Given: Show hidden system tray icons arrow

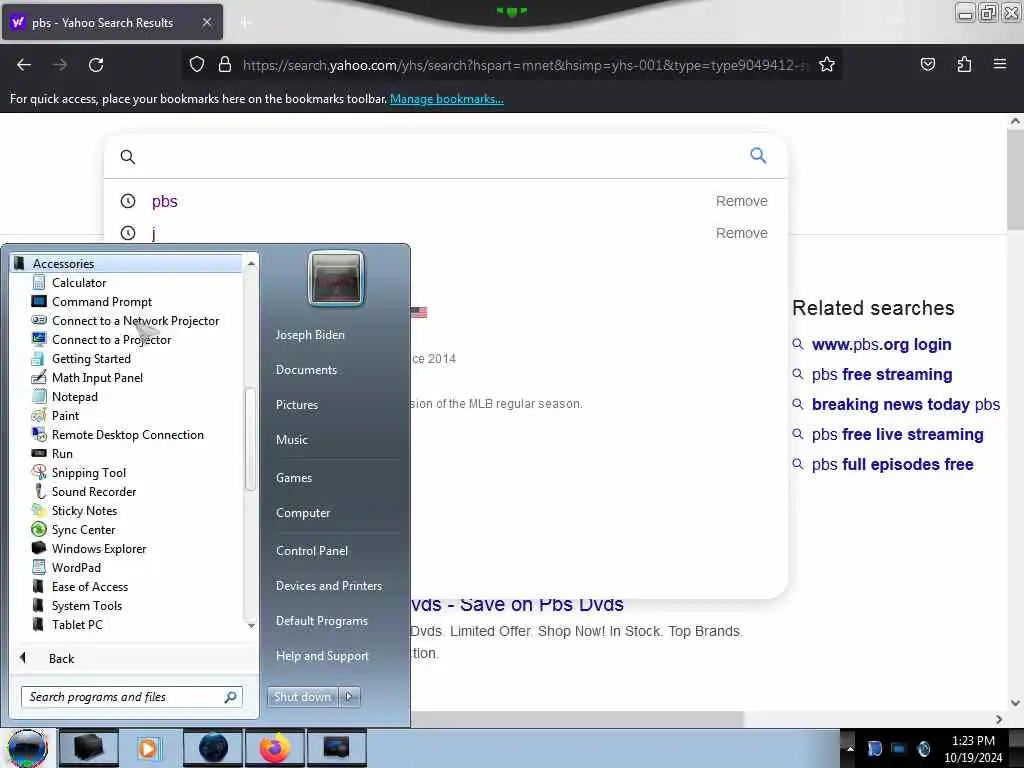Looking at the screenshot, I should click(x=850, y=748).
